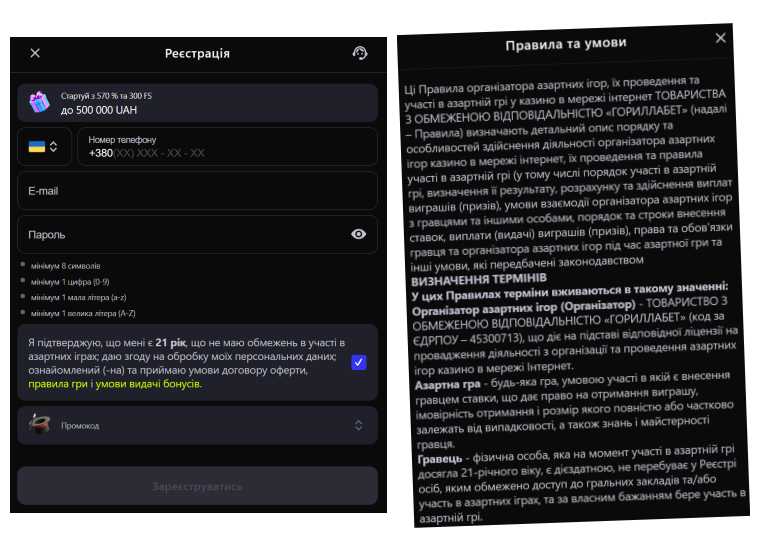
Task: Click the heading ВИЗНАЧЕННЯ ТЕРМІНІВ
Action: coord(479,280)
